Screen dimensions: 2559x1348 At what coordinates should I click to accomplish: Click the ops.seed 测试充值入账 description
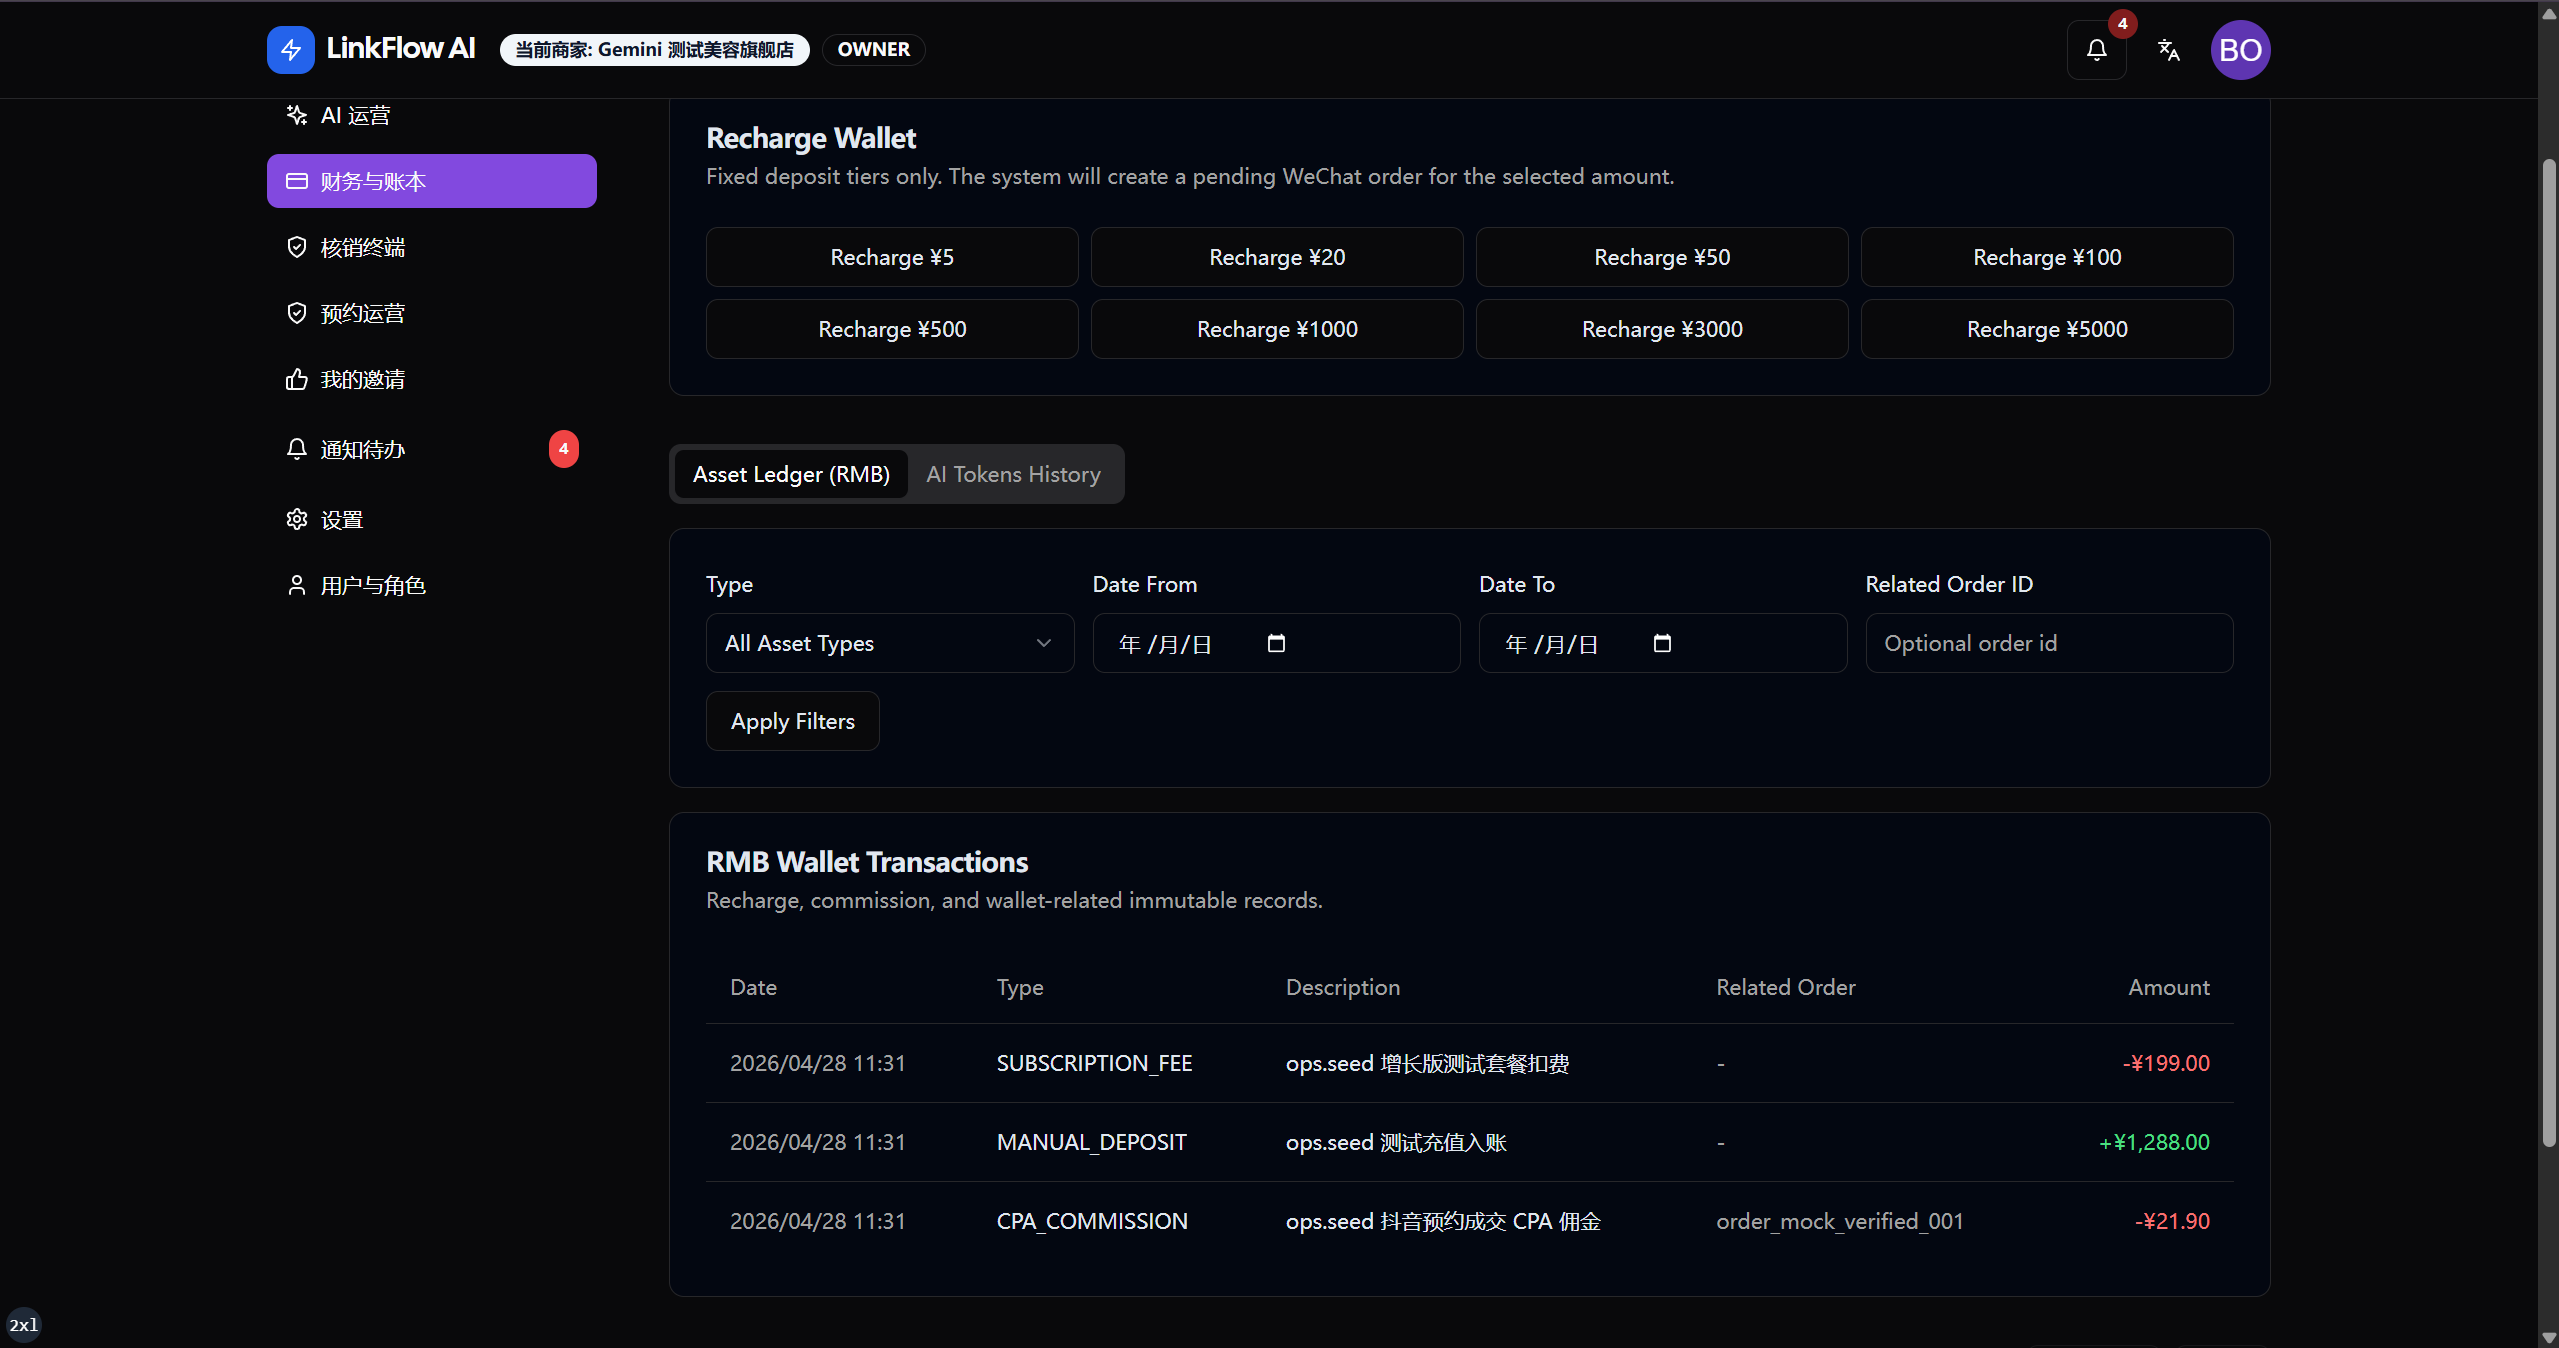(x=1396, y=1142)
